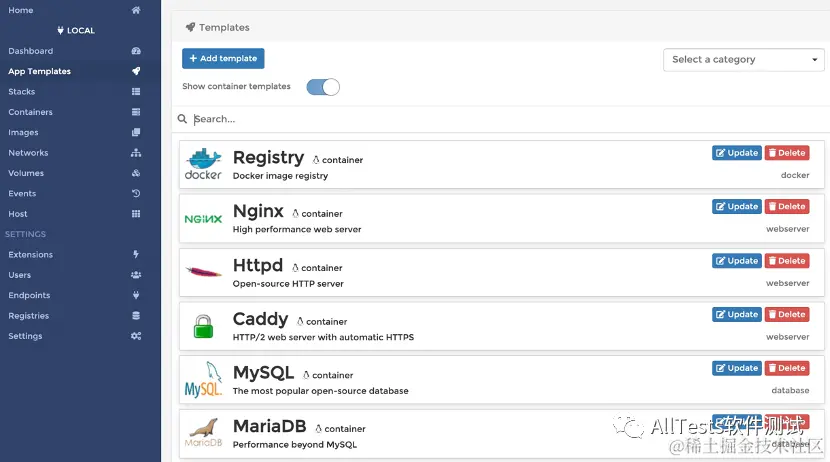Click the Host grid icon
Screen dimensions: 830x462
click(x=136, y=214)
